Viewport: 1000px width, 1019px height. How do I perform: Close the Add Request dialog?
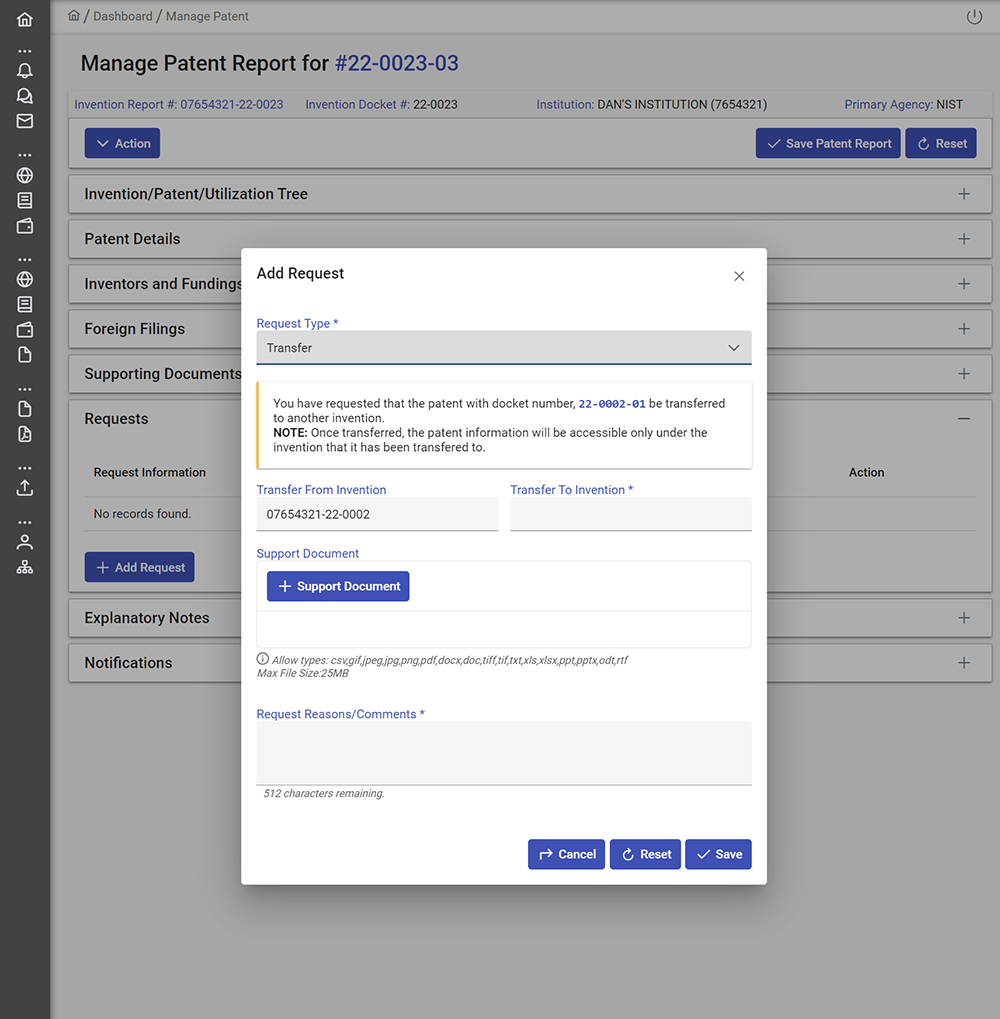(739, 276)
